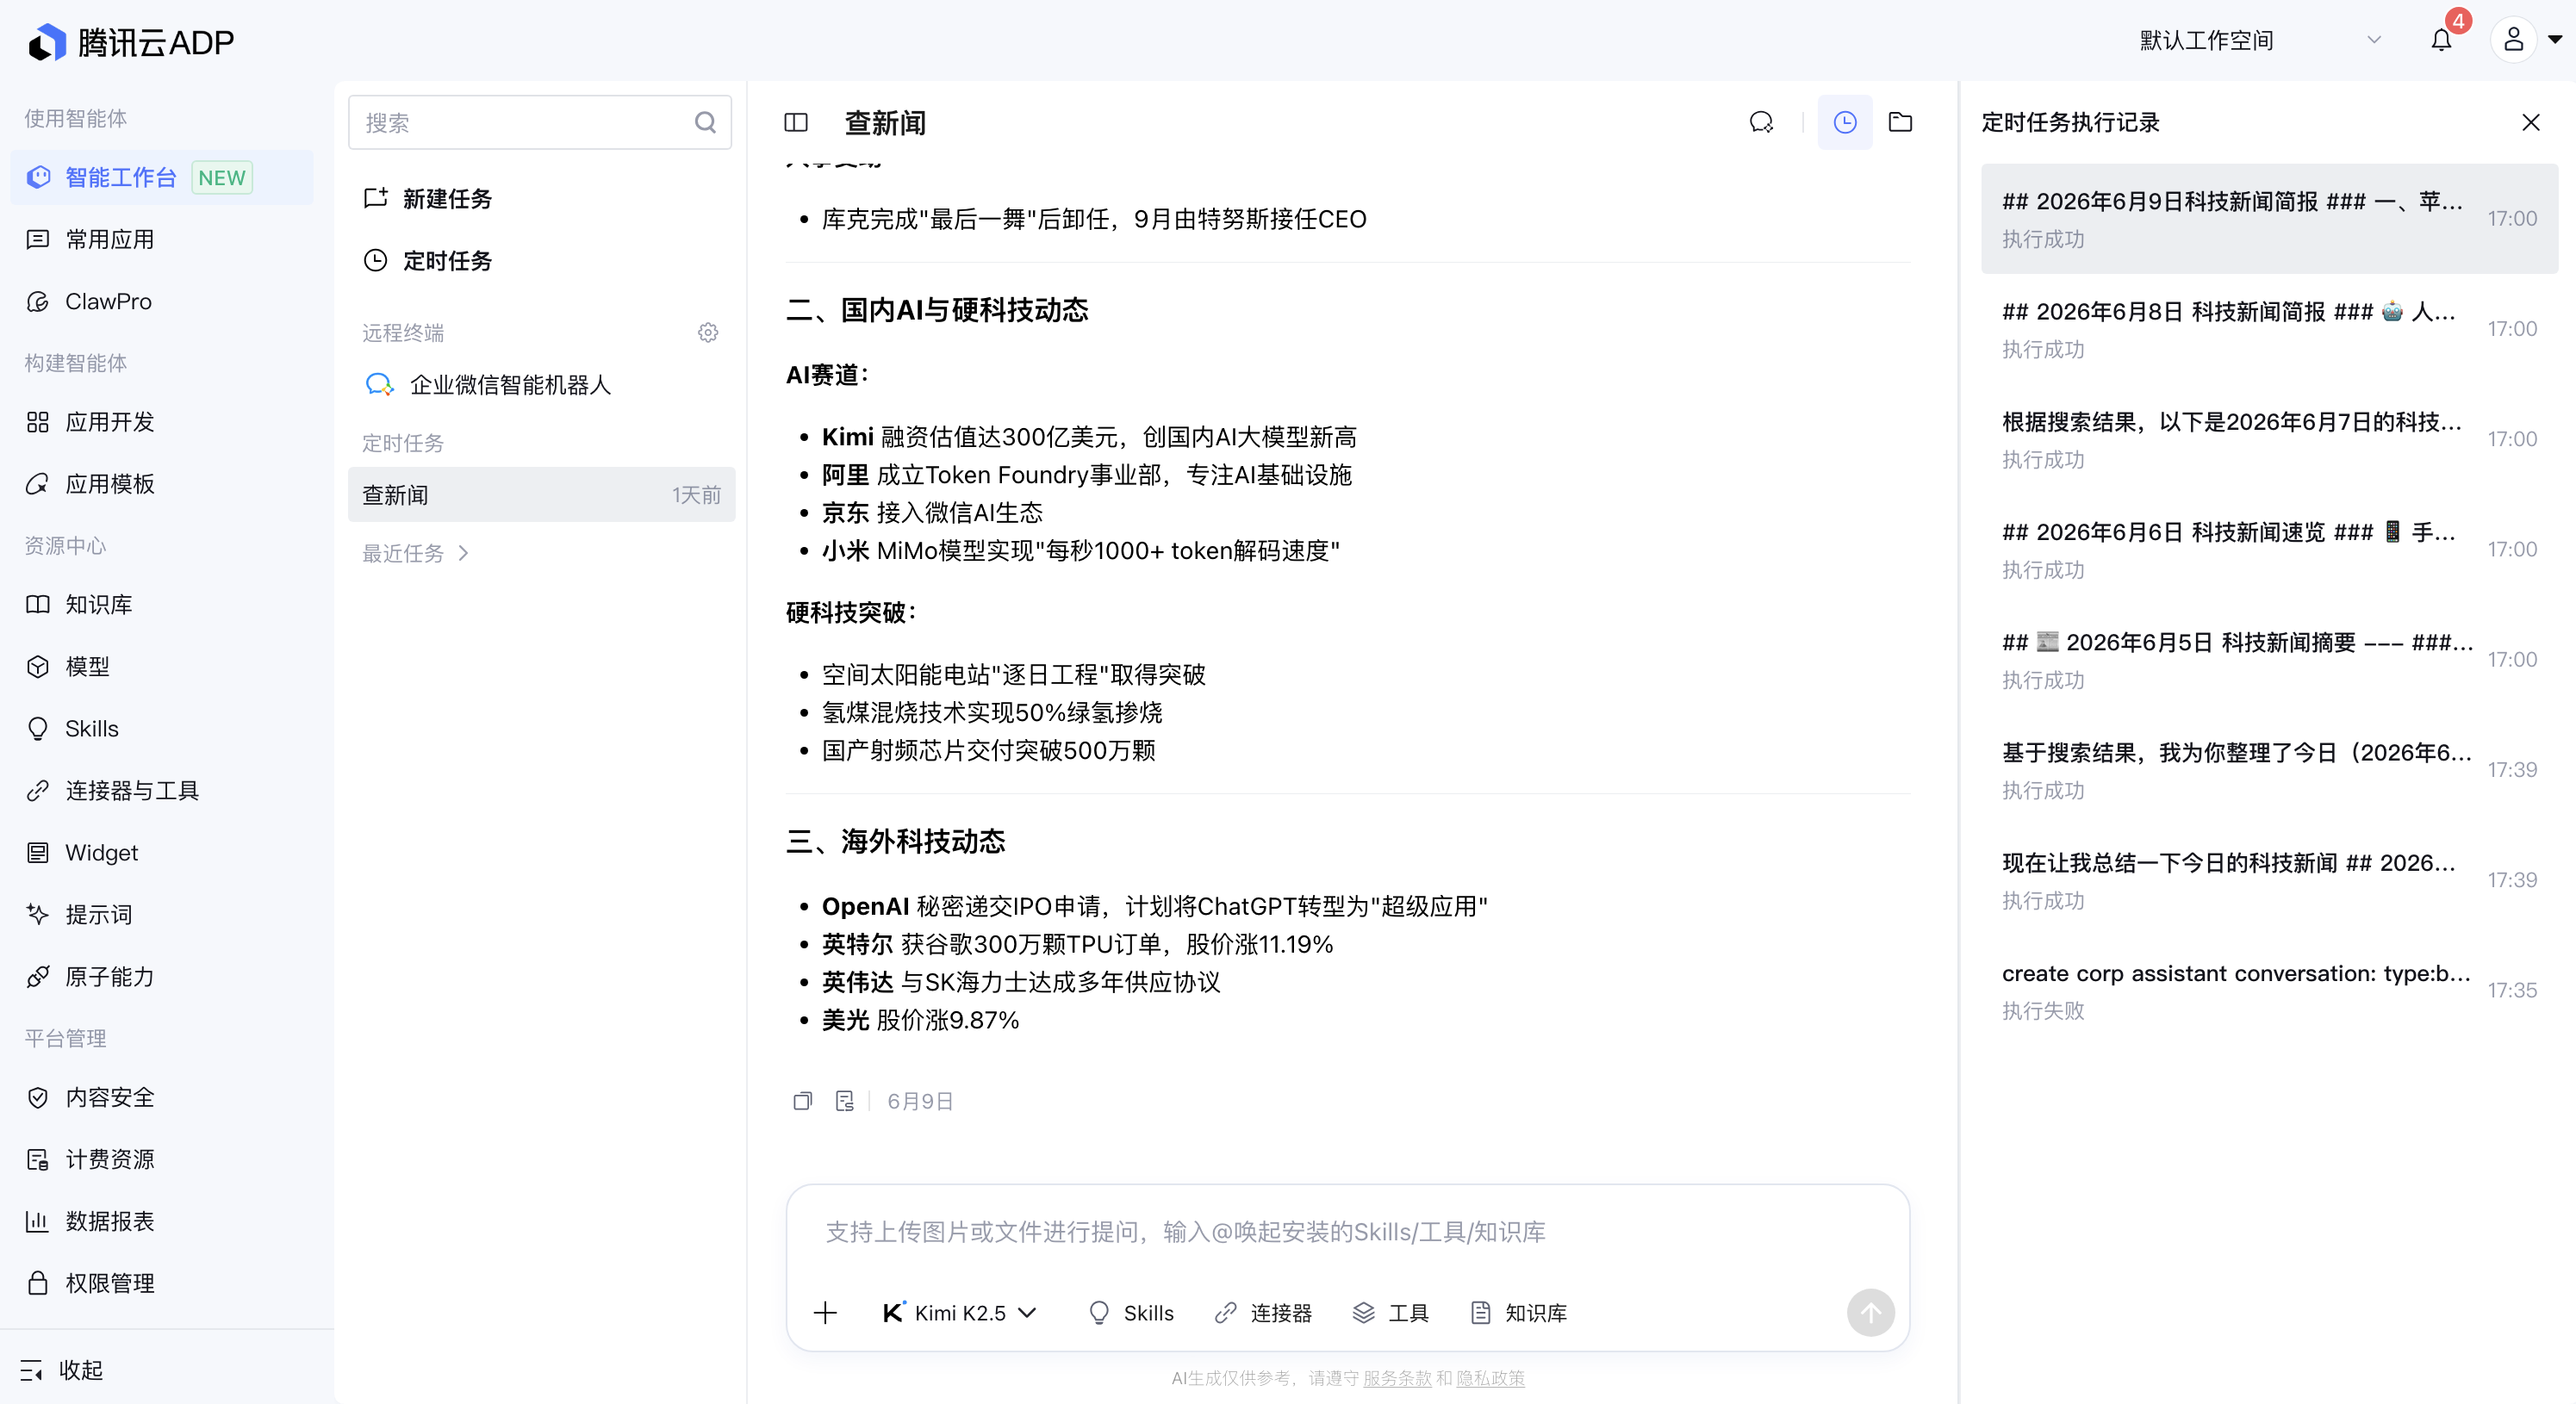Screen dimensions: 2576x1404
Task: Click the Tencent Cloud ADP logo
Action: (131, 42)
